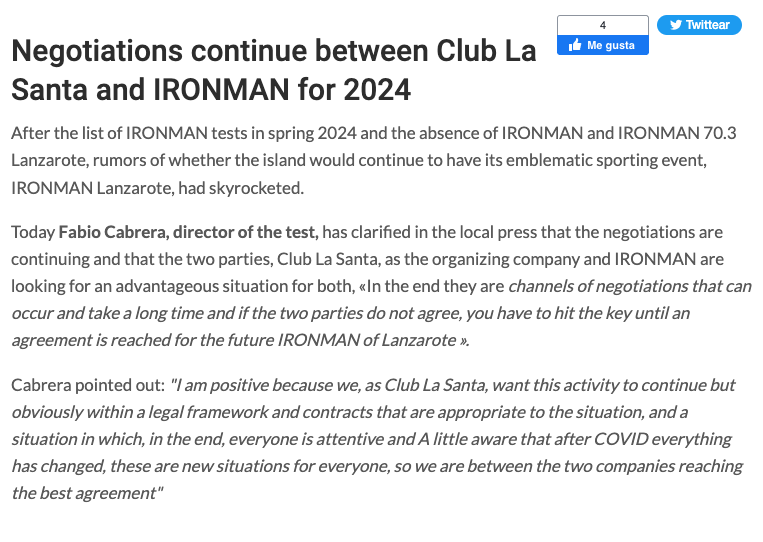Click the headline starting 'Negotiations continue between'

coord(273,70)
